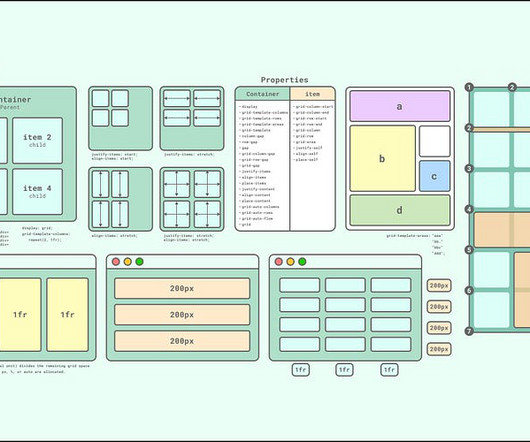Click the red dot in the grid cells window
Viewport: 530px width, 442px height.
pyautogui.click(x=279, y=262)
